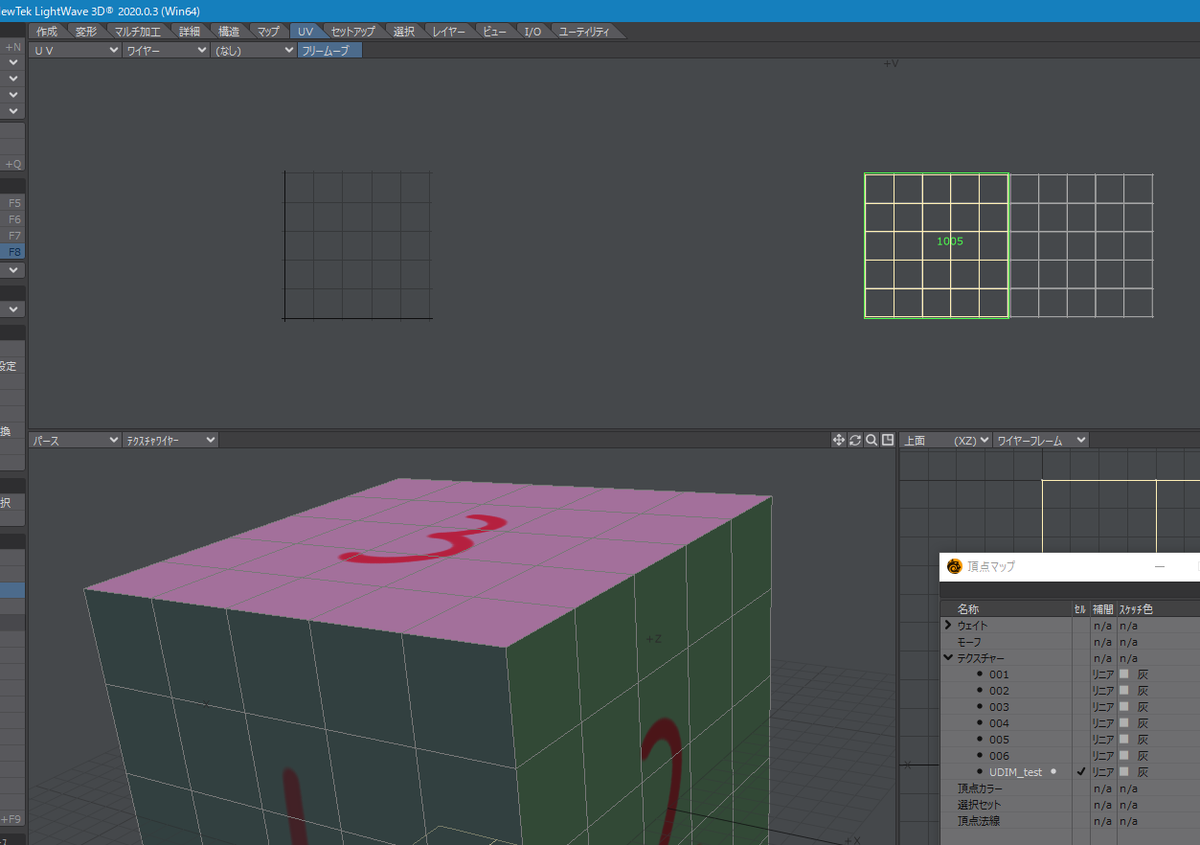This screenshot has height=845, width=1200.
Task: Click the viewport pan (move) icon
Action: pyautogui.click(x=839, y=440)
